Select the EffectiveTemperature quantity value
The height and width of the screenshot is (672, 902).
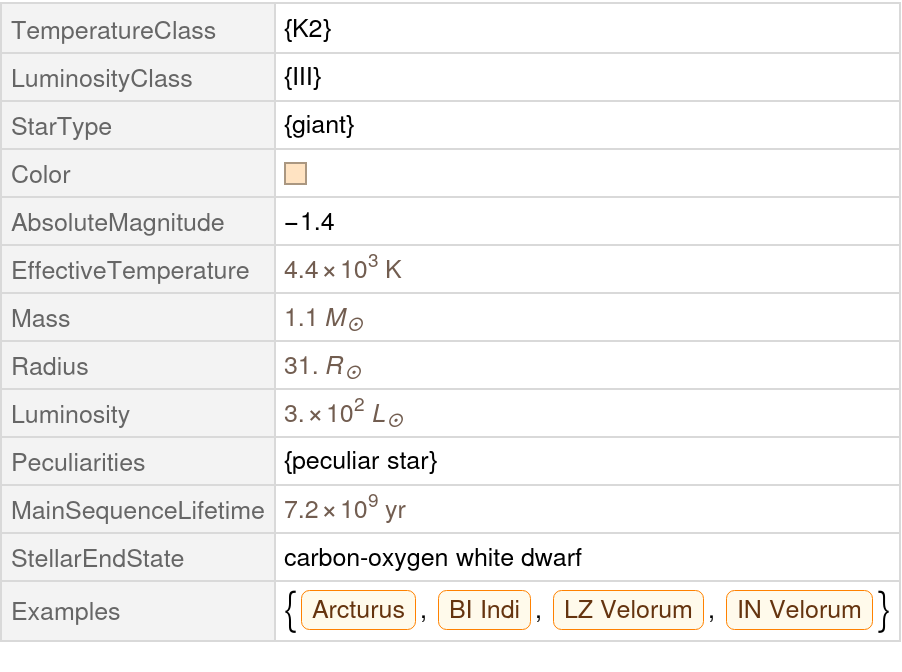[342, 269]
